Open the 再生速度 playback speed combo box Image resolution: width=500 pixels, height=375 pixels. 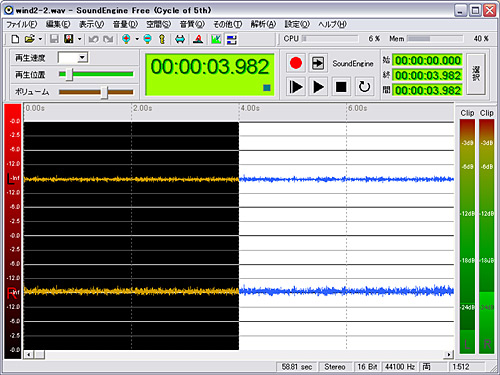coord(73,57)
